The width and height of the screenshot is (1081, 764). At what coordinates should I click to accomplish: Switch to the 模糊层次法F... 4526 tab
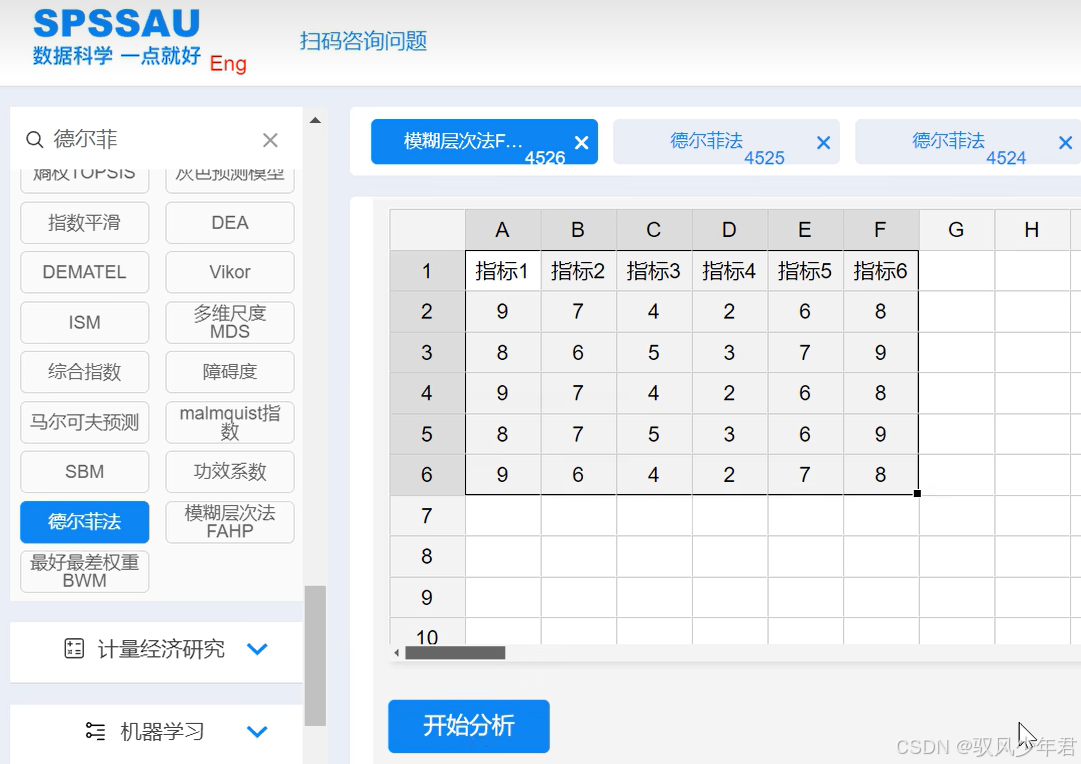[484, 142]
